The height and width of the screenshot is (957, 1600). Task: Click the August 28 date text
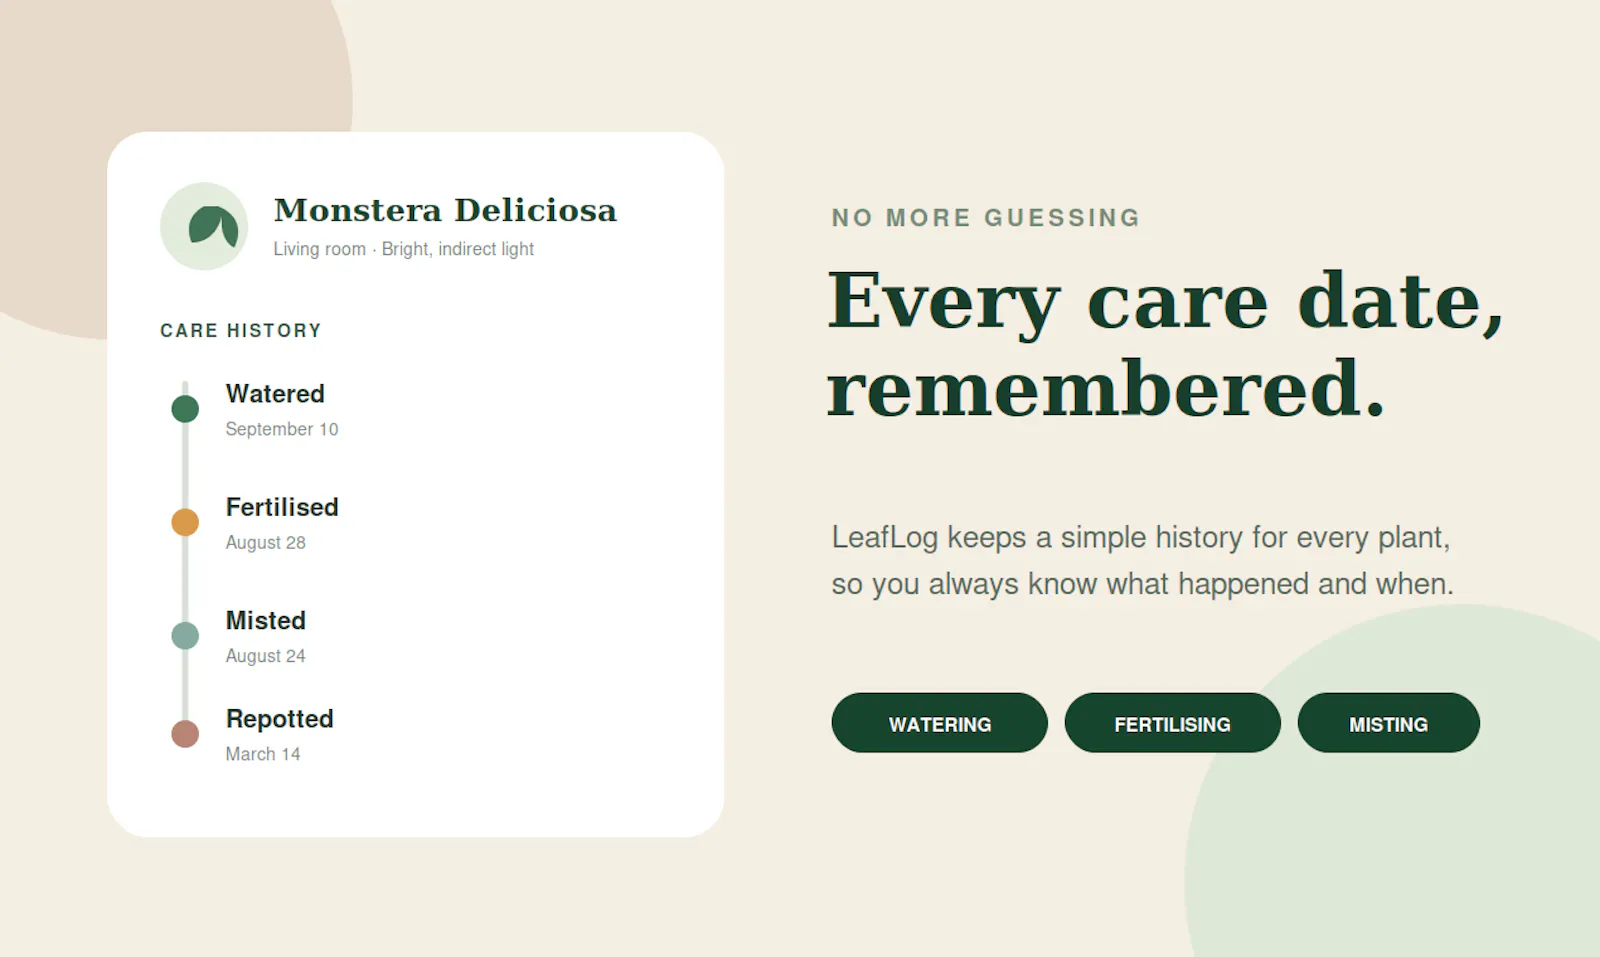(x=266, y=543)
